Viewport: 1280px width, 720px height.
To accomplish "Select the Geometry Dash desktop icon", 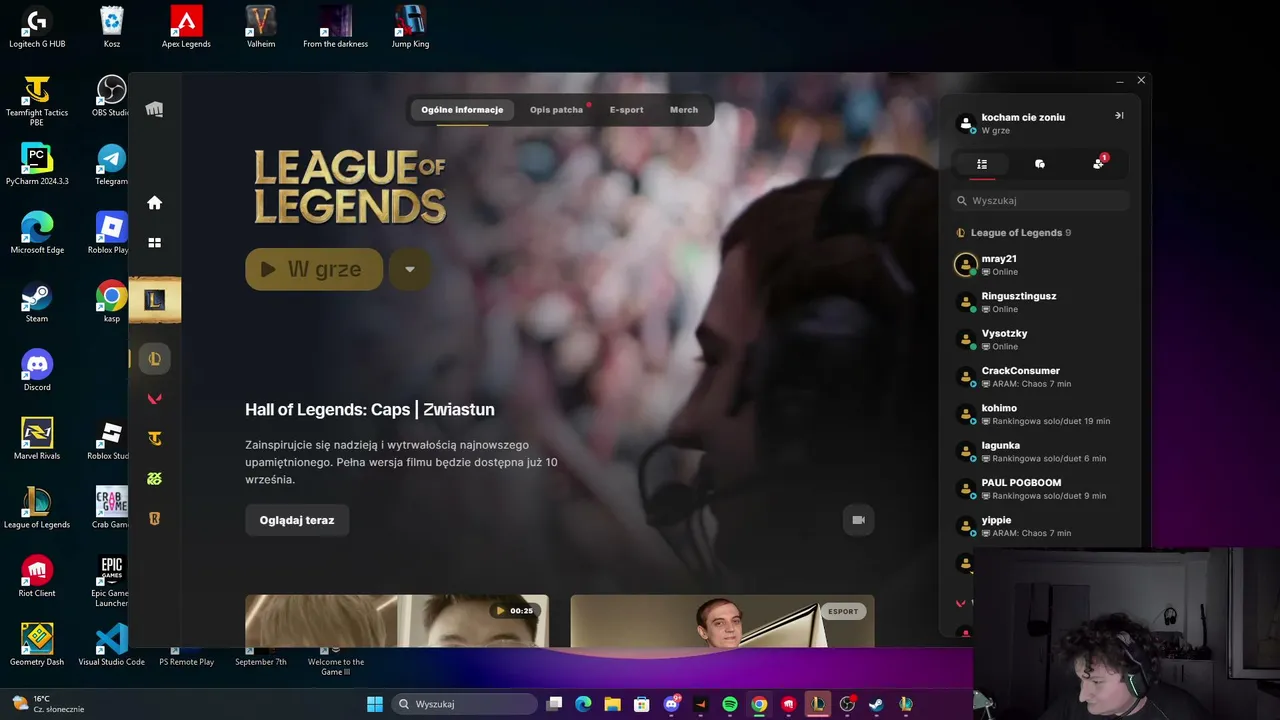I will [37, 645].
